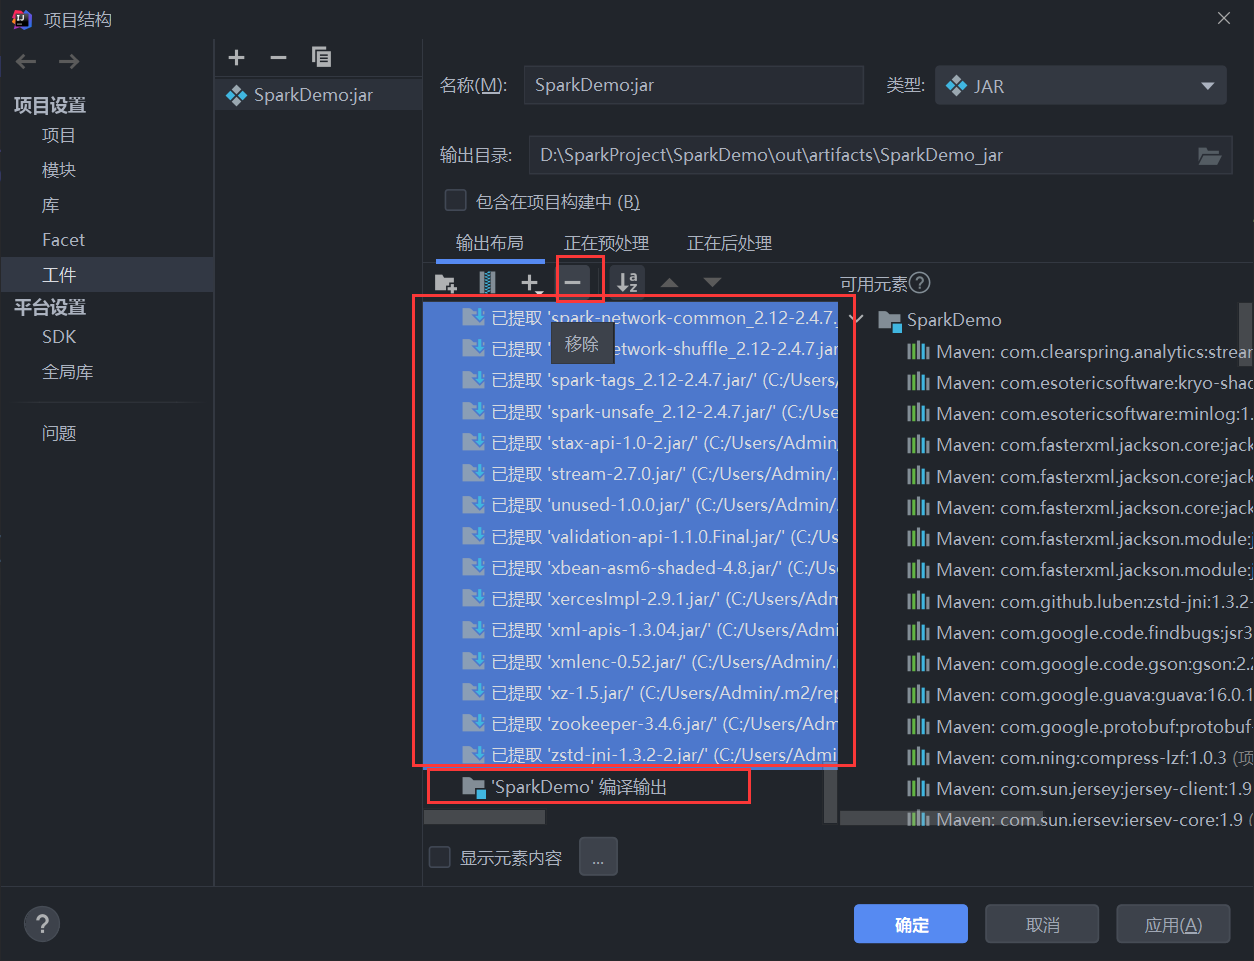1254x961 pixels.
Task: Click the blue OK confirm button
Action: point(911,924)
